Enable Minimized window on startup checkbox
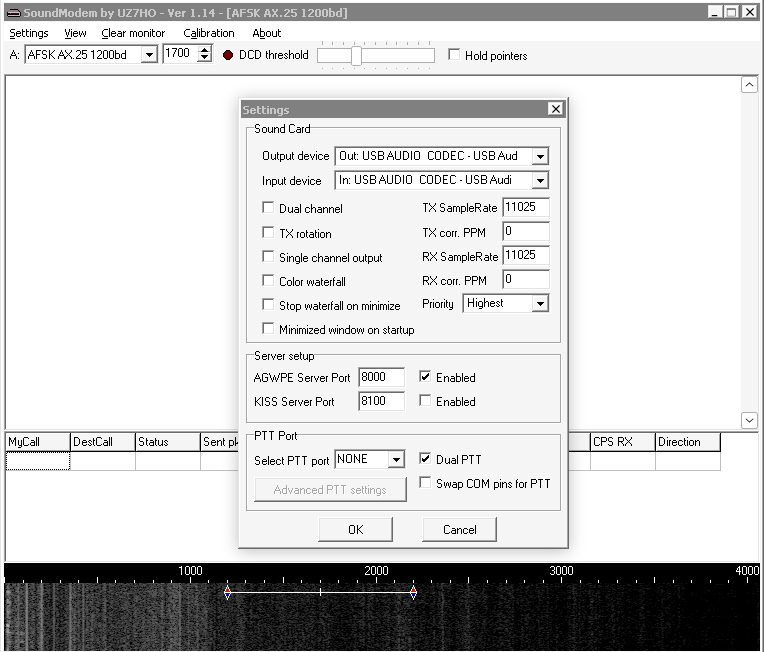Viewport: 764px width, 652px height. pos(268,328)
